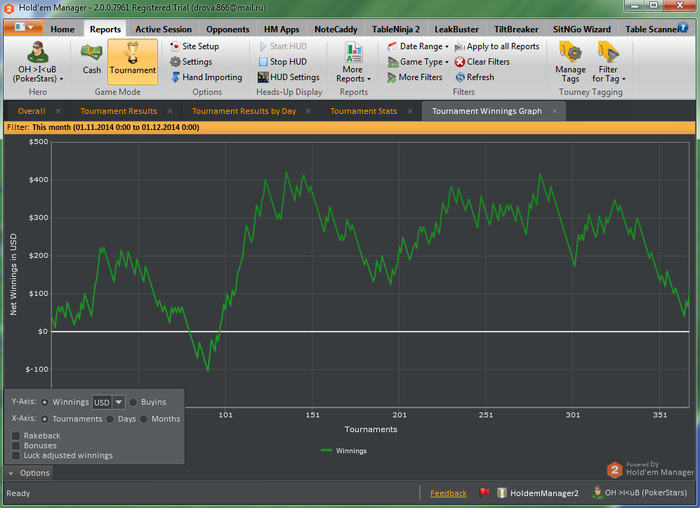Open the LeakBuster tab
Screen dimensions: 700x508
point(456,29)
